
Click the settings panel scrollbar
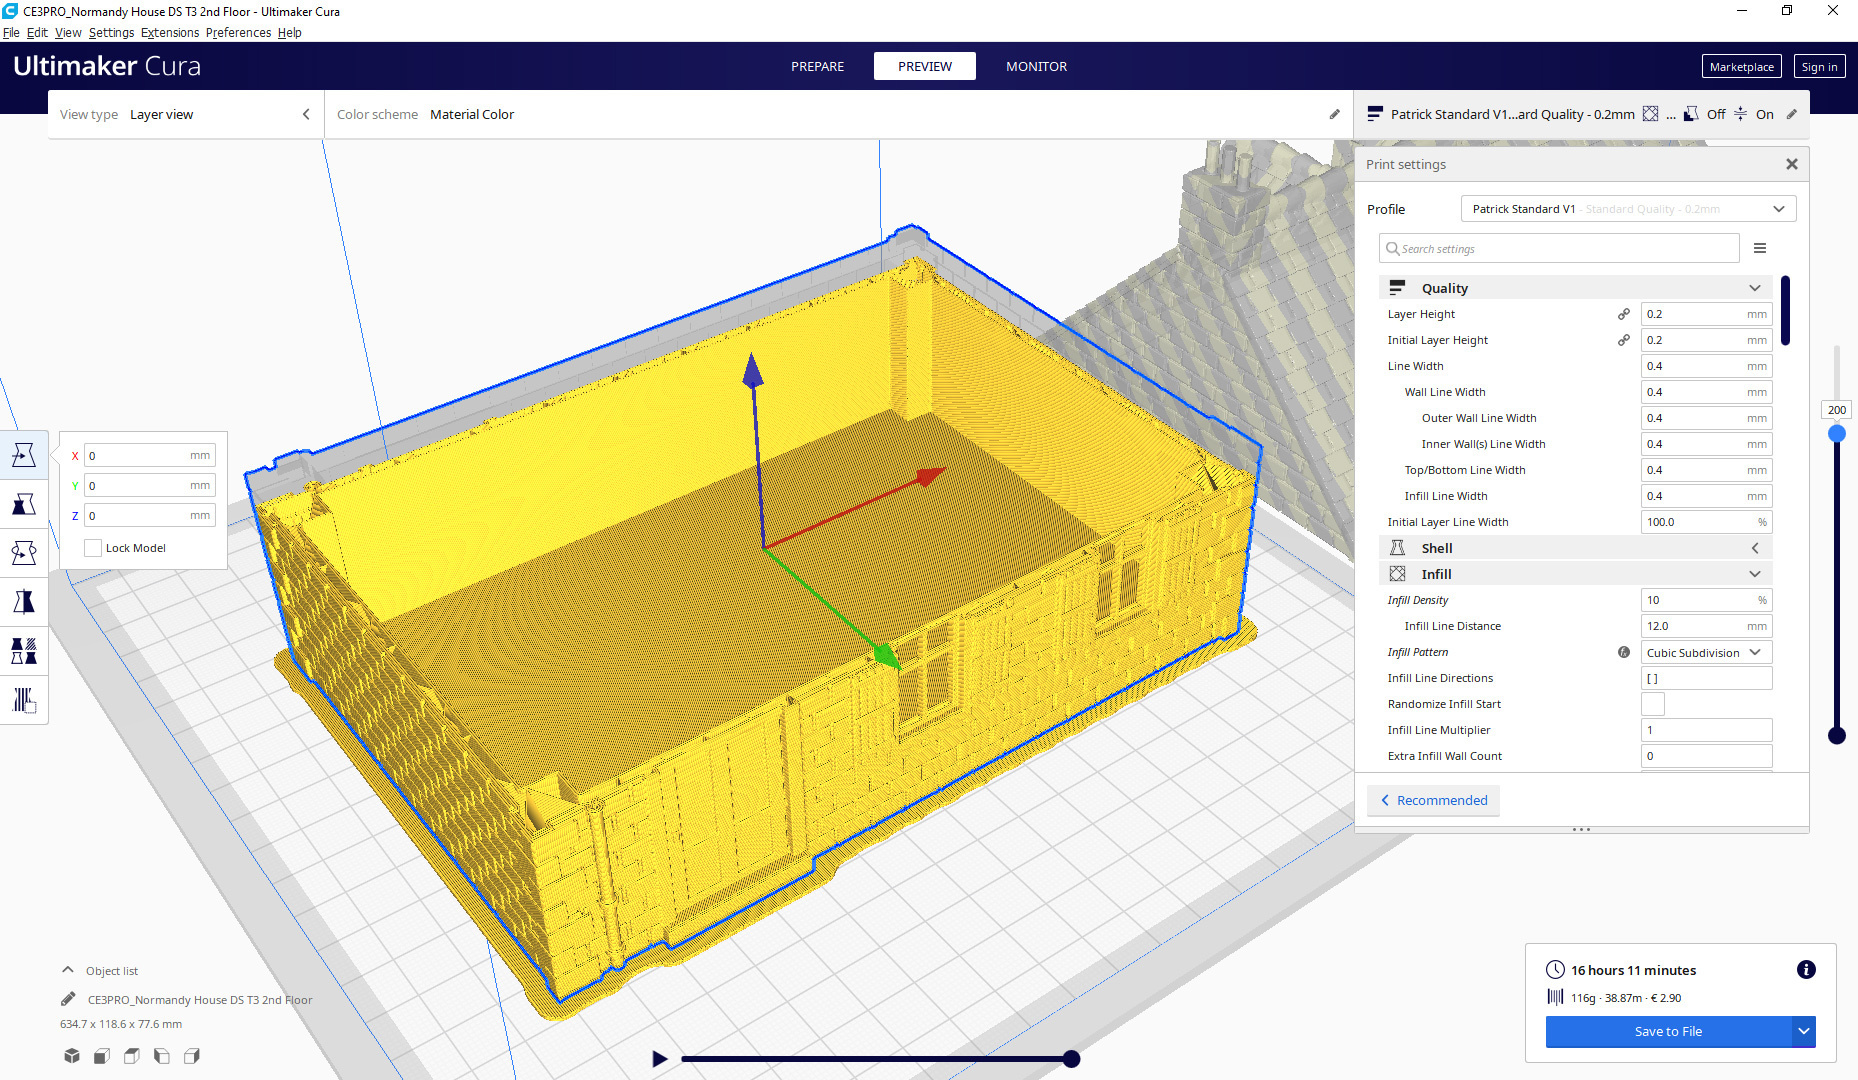coord(1785,311)
